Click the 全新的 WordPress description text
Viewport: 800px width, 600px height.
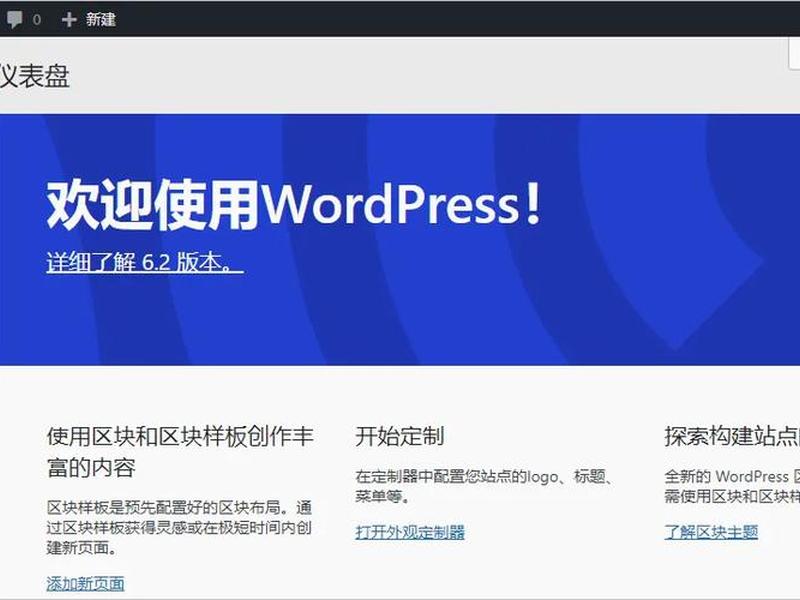(x=732, y=486)
